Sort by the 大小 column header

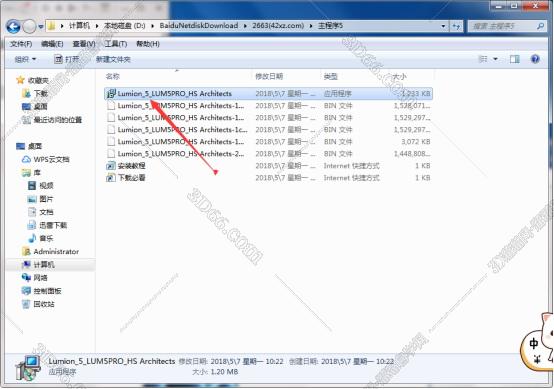[x=400, y=76]
